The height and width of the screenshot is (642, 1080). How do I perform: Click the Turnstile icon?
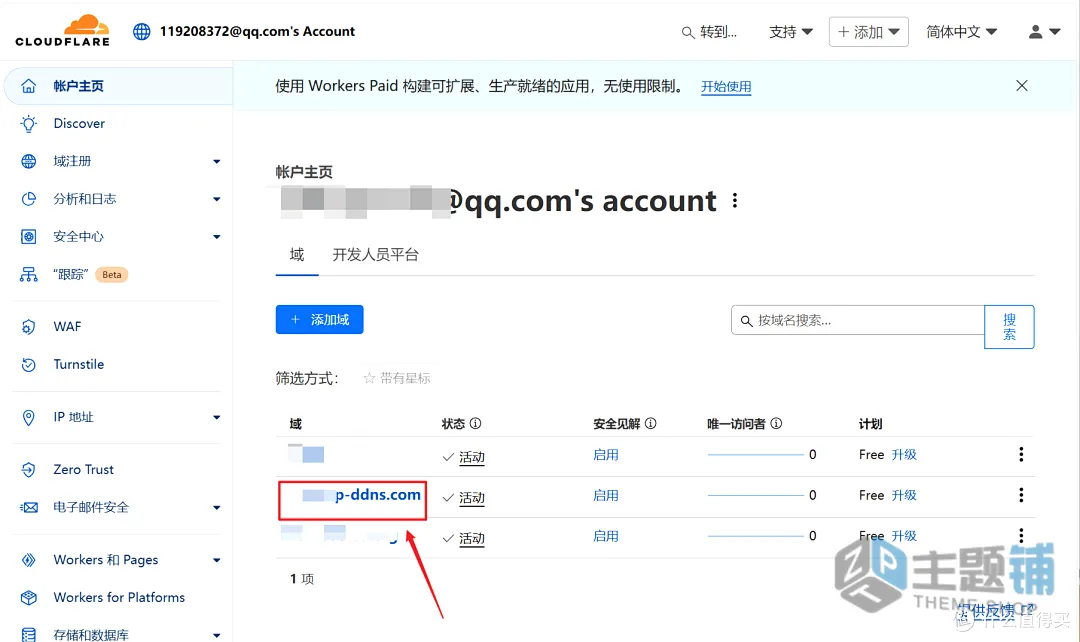(28, 364)
